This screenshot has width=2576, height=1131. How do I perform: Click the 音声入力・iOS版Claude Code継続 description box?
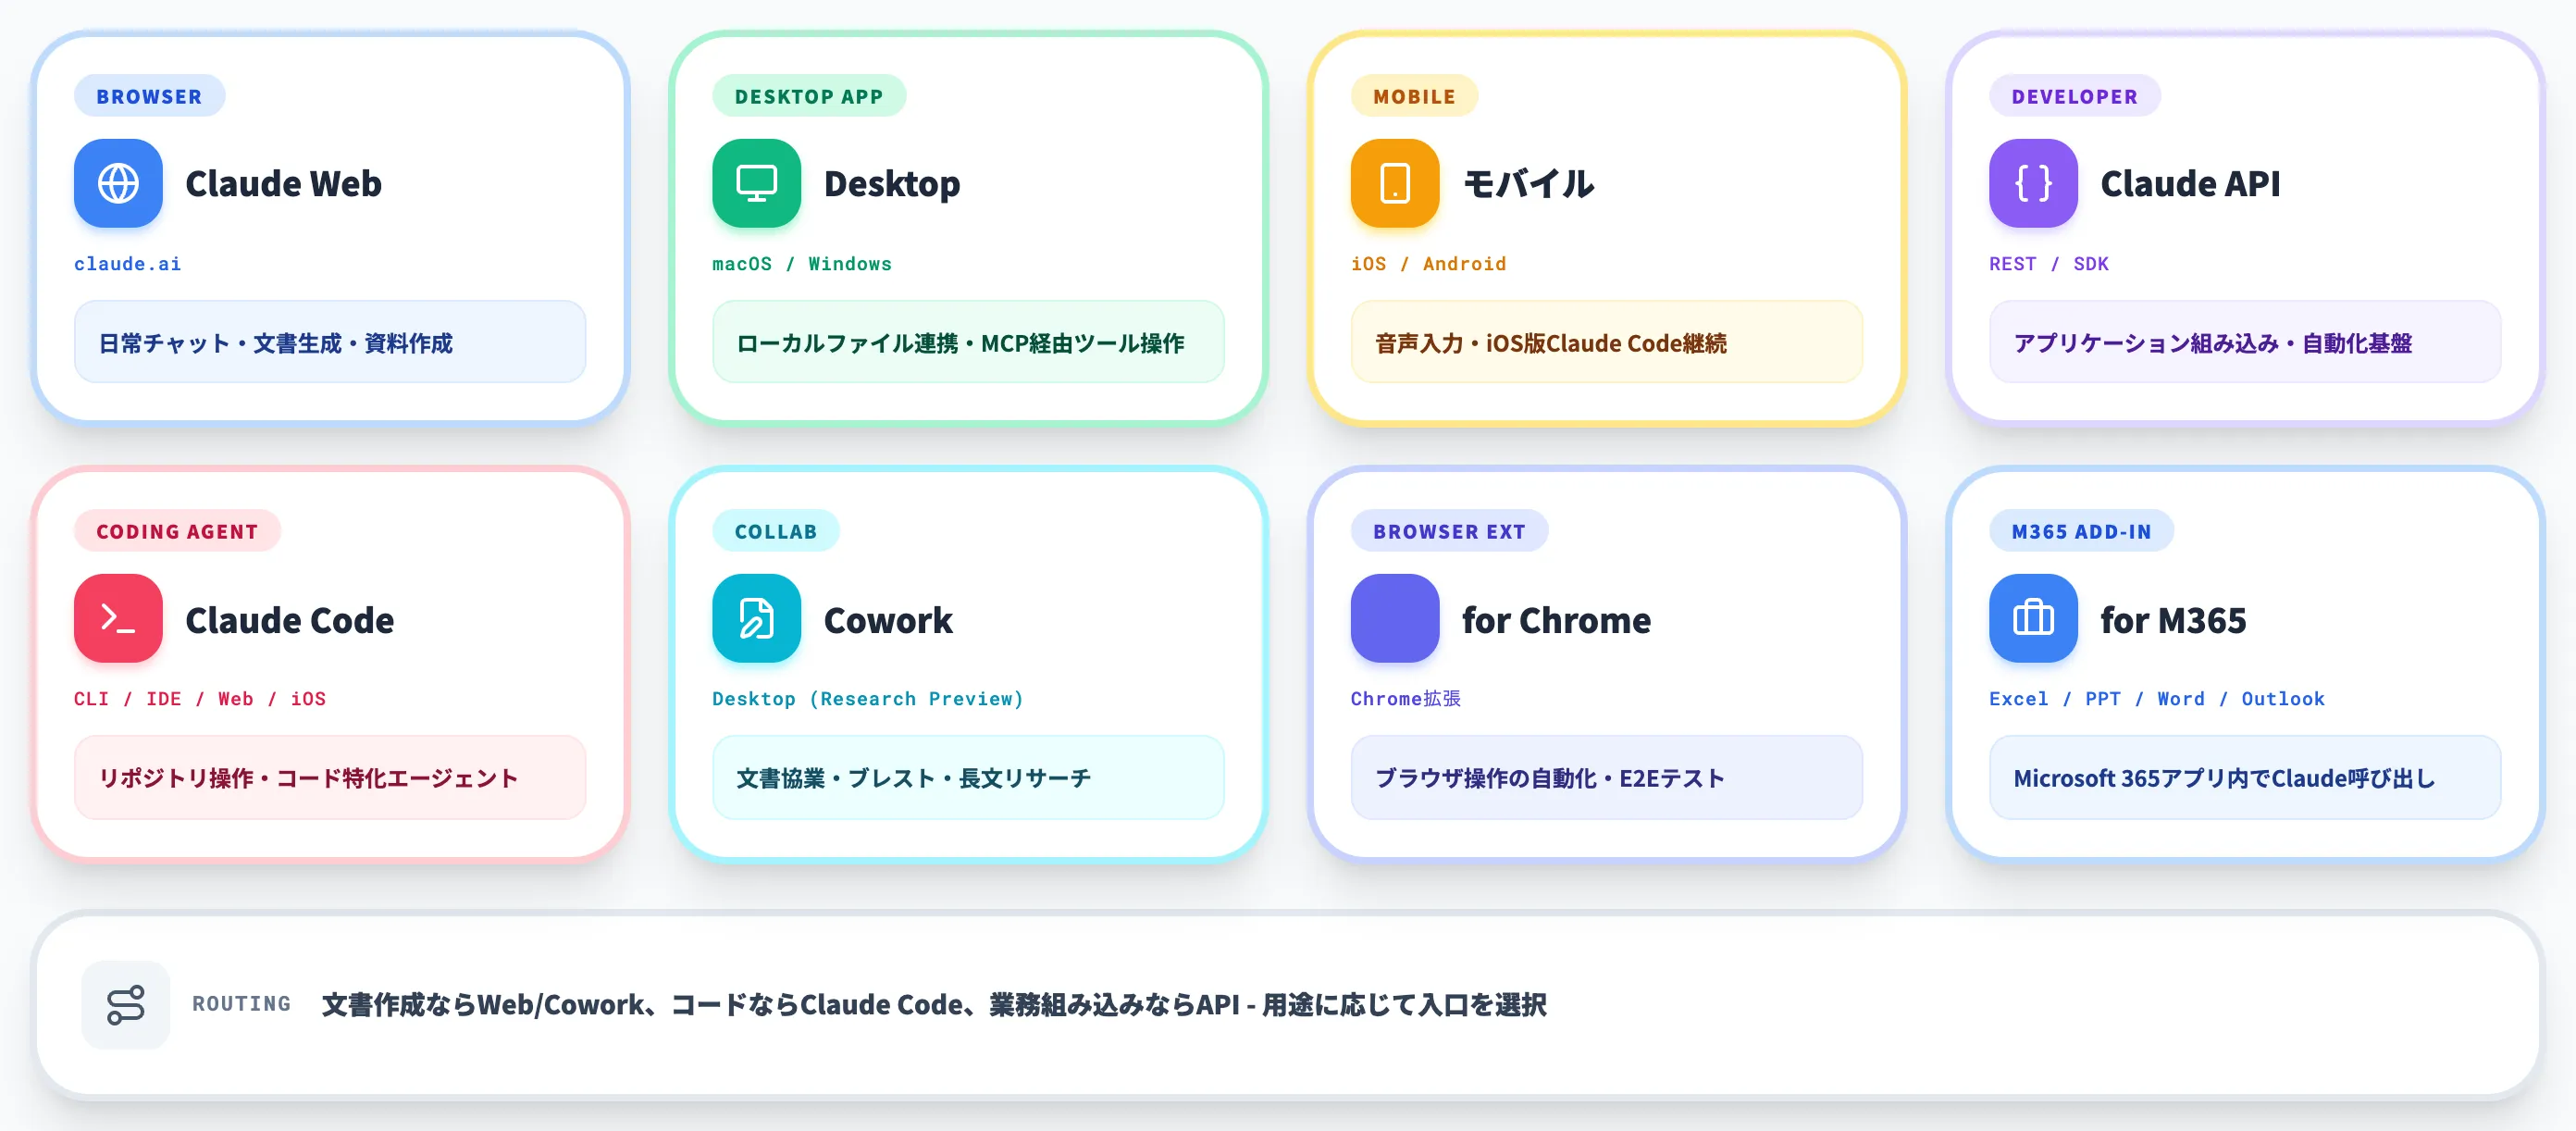click(x=1606, y=342)
